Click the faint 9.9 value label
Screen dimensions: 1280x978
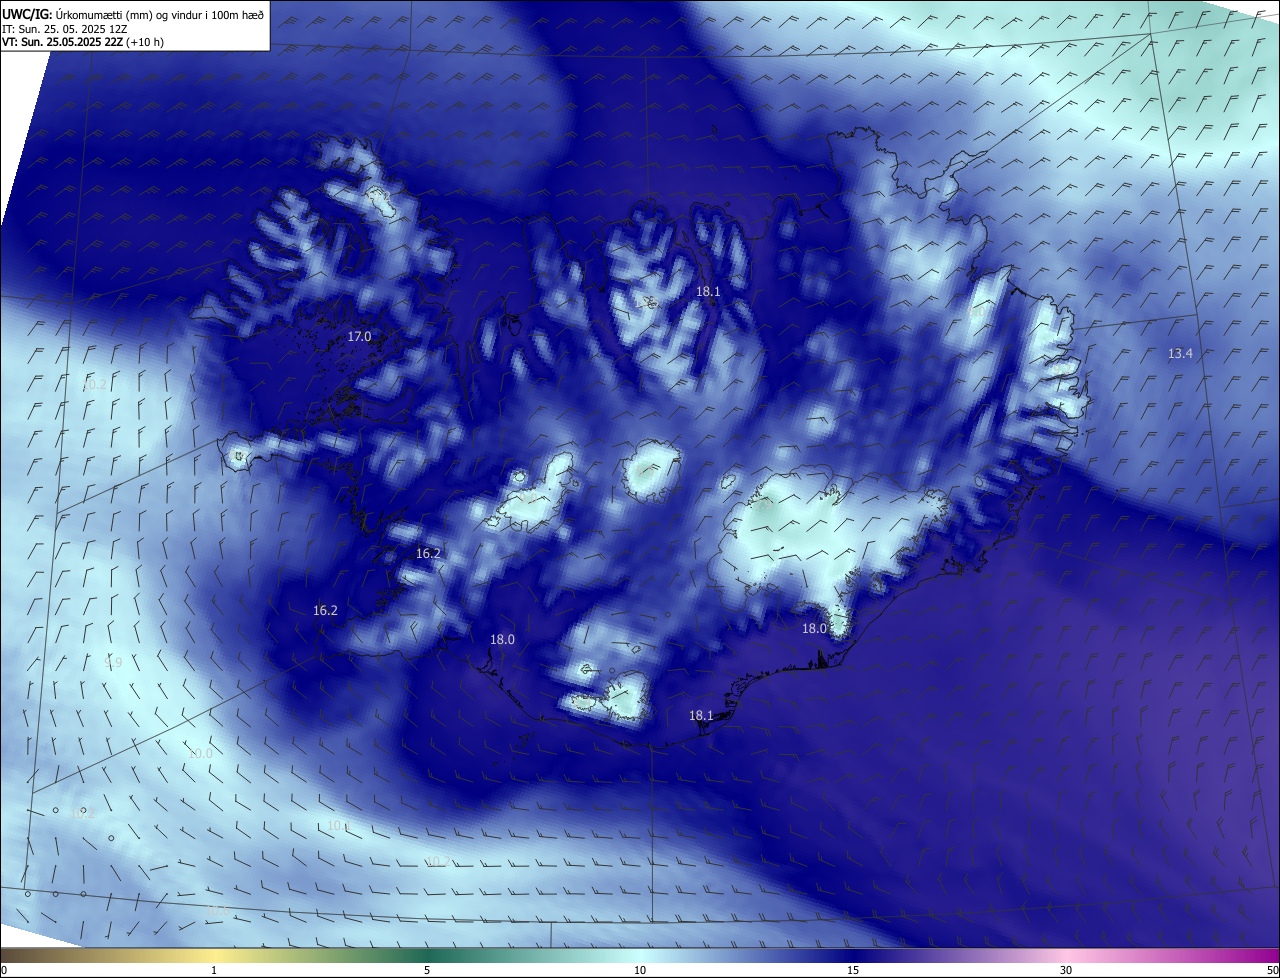[x=113, y=662]
